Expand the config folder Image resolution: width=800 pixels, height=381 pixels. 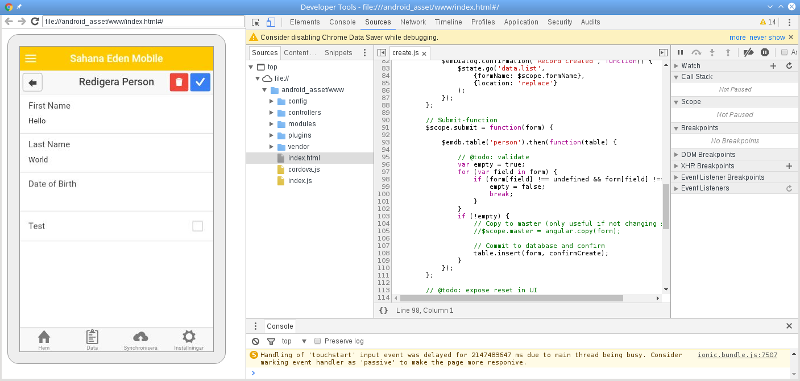tap(272, 101)
